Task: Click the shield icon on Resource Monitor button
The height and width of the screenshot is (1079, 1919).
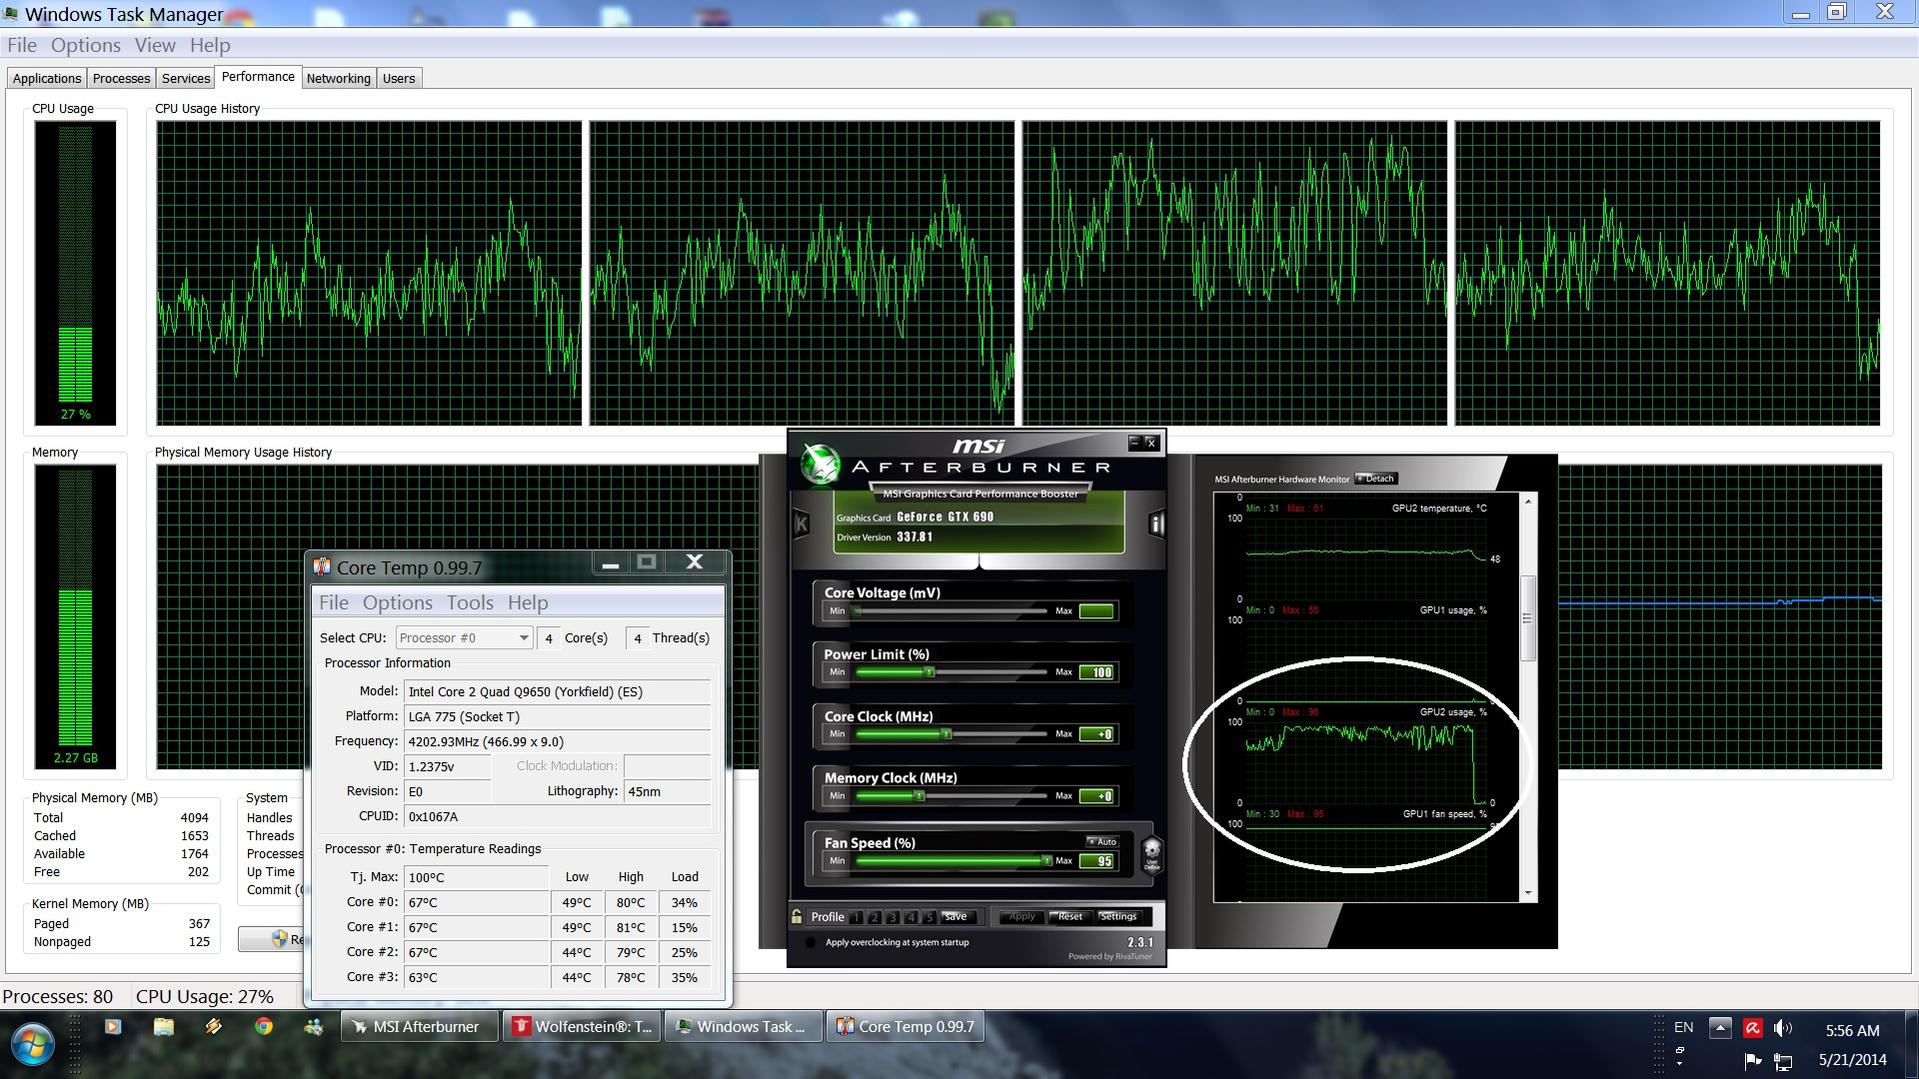Action: (x=279, y=939)
